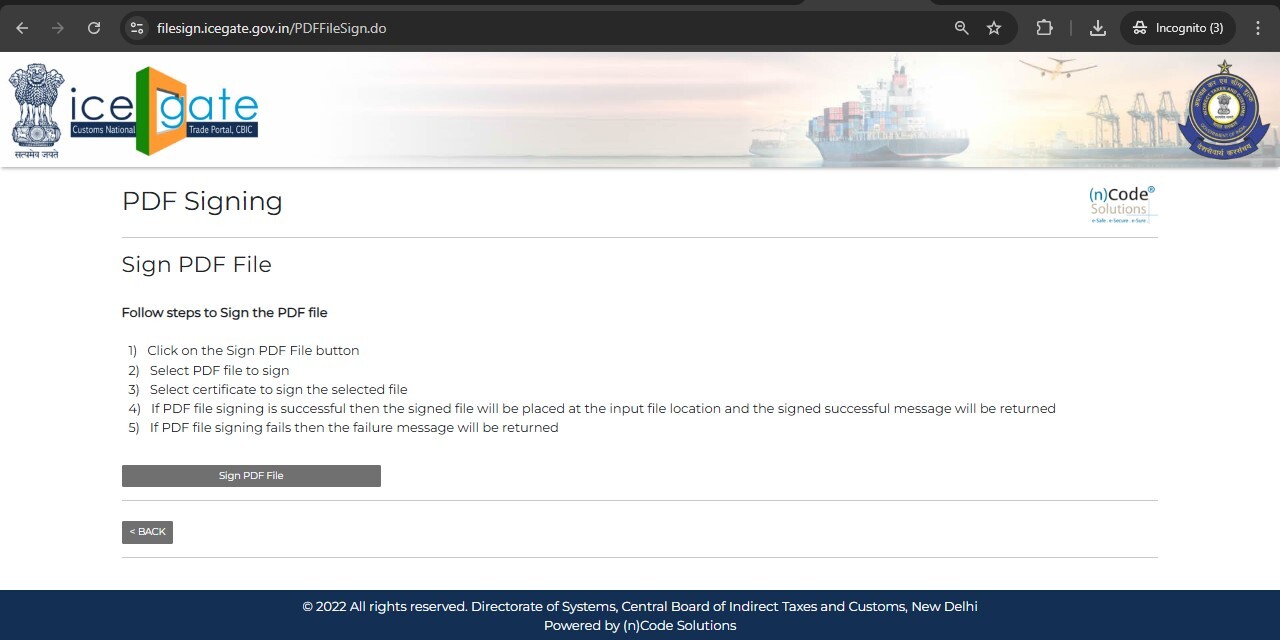Image resolution: width=1280 pixels, height=640 pixels.
Task: Click the PDF Signing heading
Action: click(202, 201)
